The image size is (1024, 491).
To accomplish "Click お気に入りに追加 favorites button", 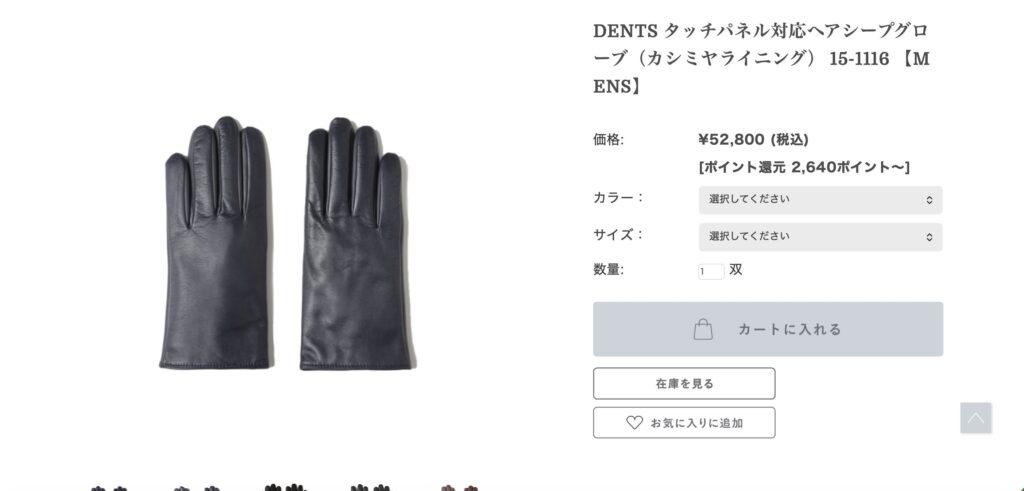I will tap(684, 422).
